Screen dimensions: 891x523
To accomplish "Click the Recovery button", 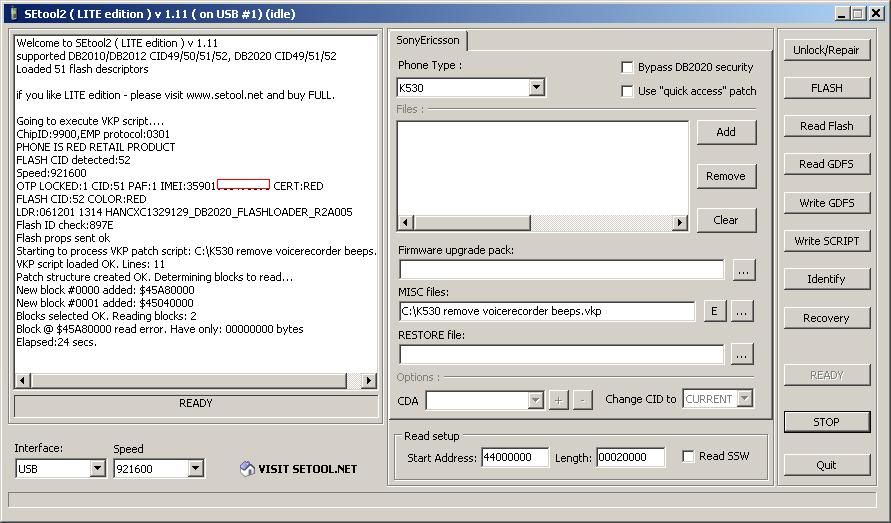I will [x=826, y=318].
